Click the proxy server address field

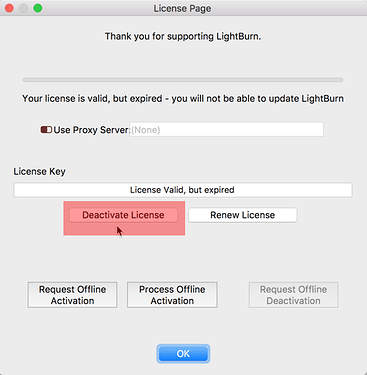click(226, 129)
